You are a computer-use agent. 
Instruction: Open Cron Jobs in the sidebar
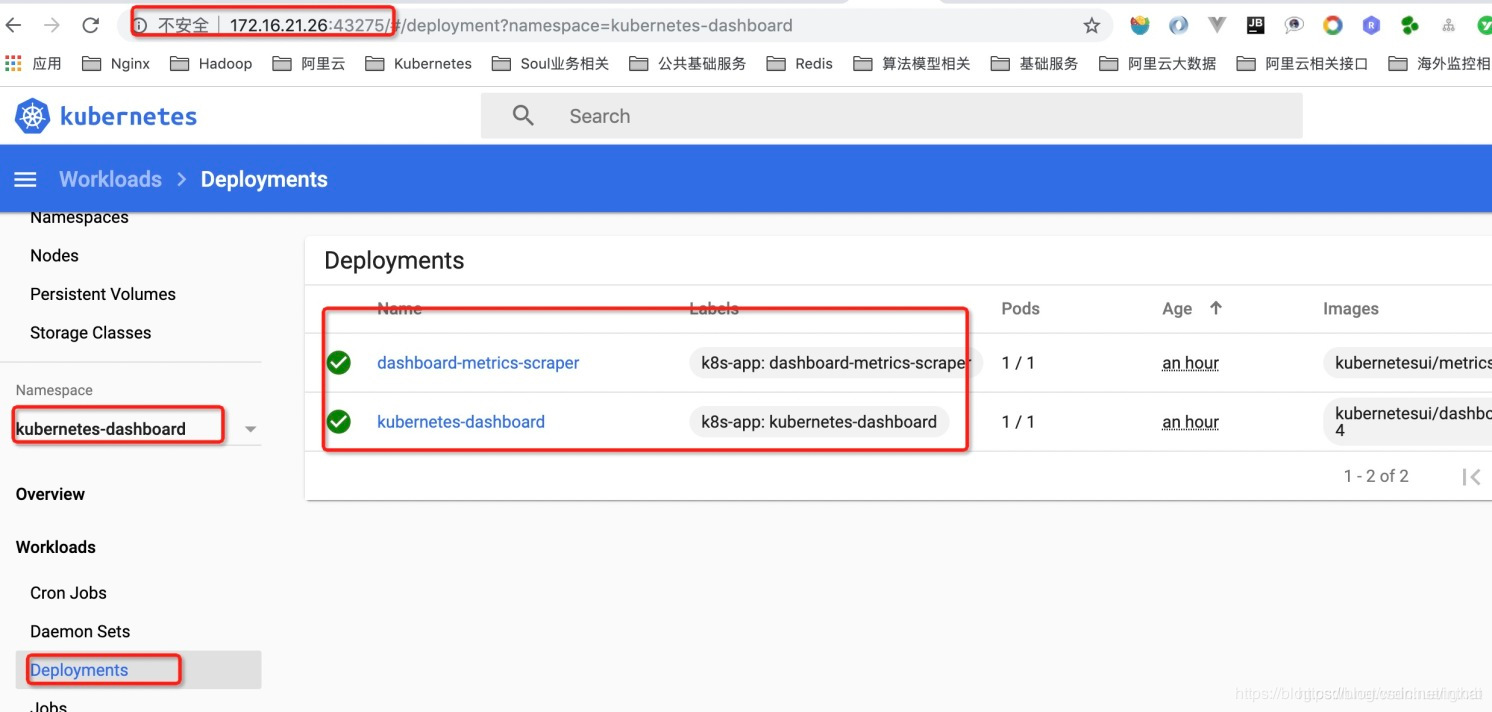tap(68, 593)
